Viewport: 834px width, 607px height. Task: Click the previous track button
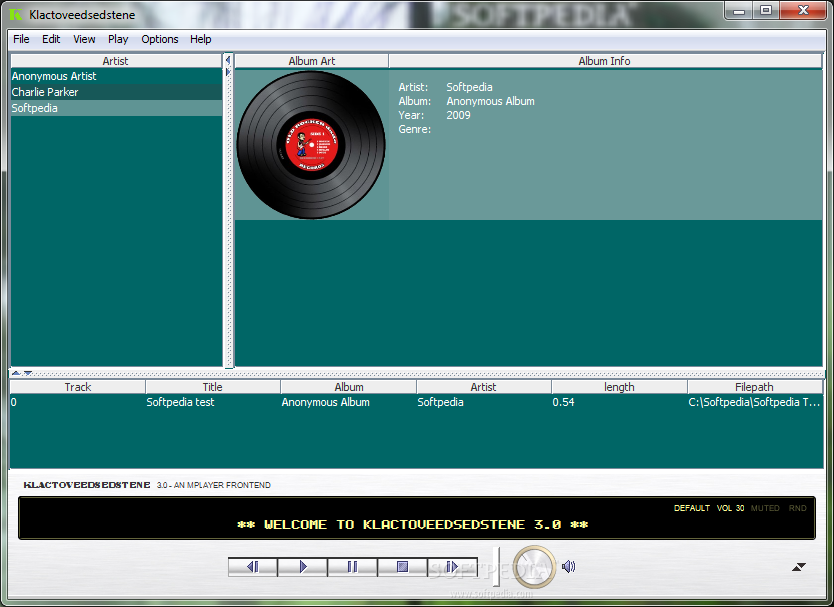click(253, 567)
